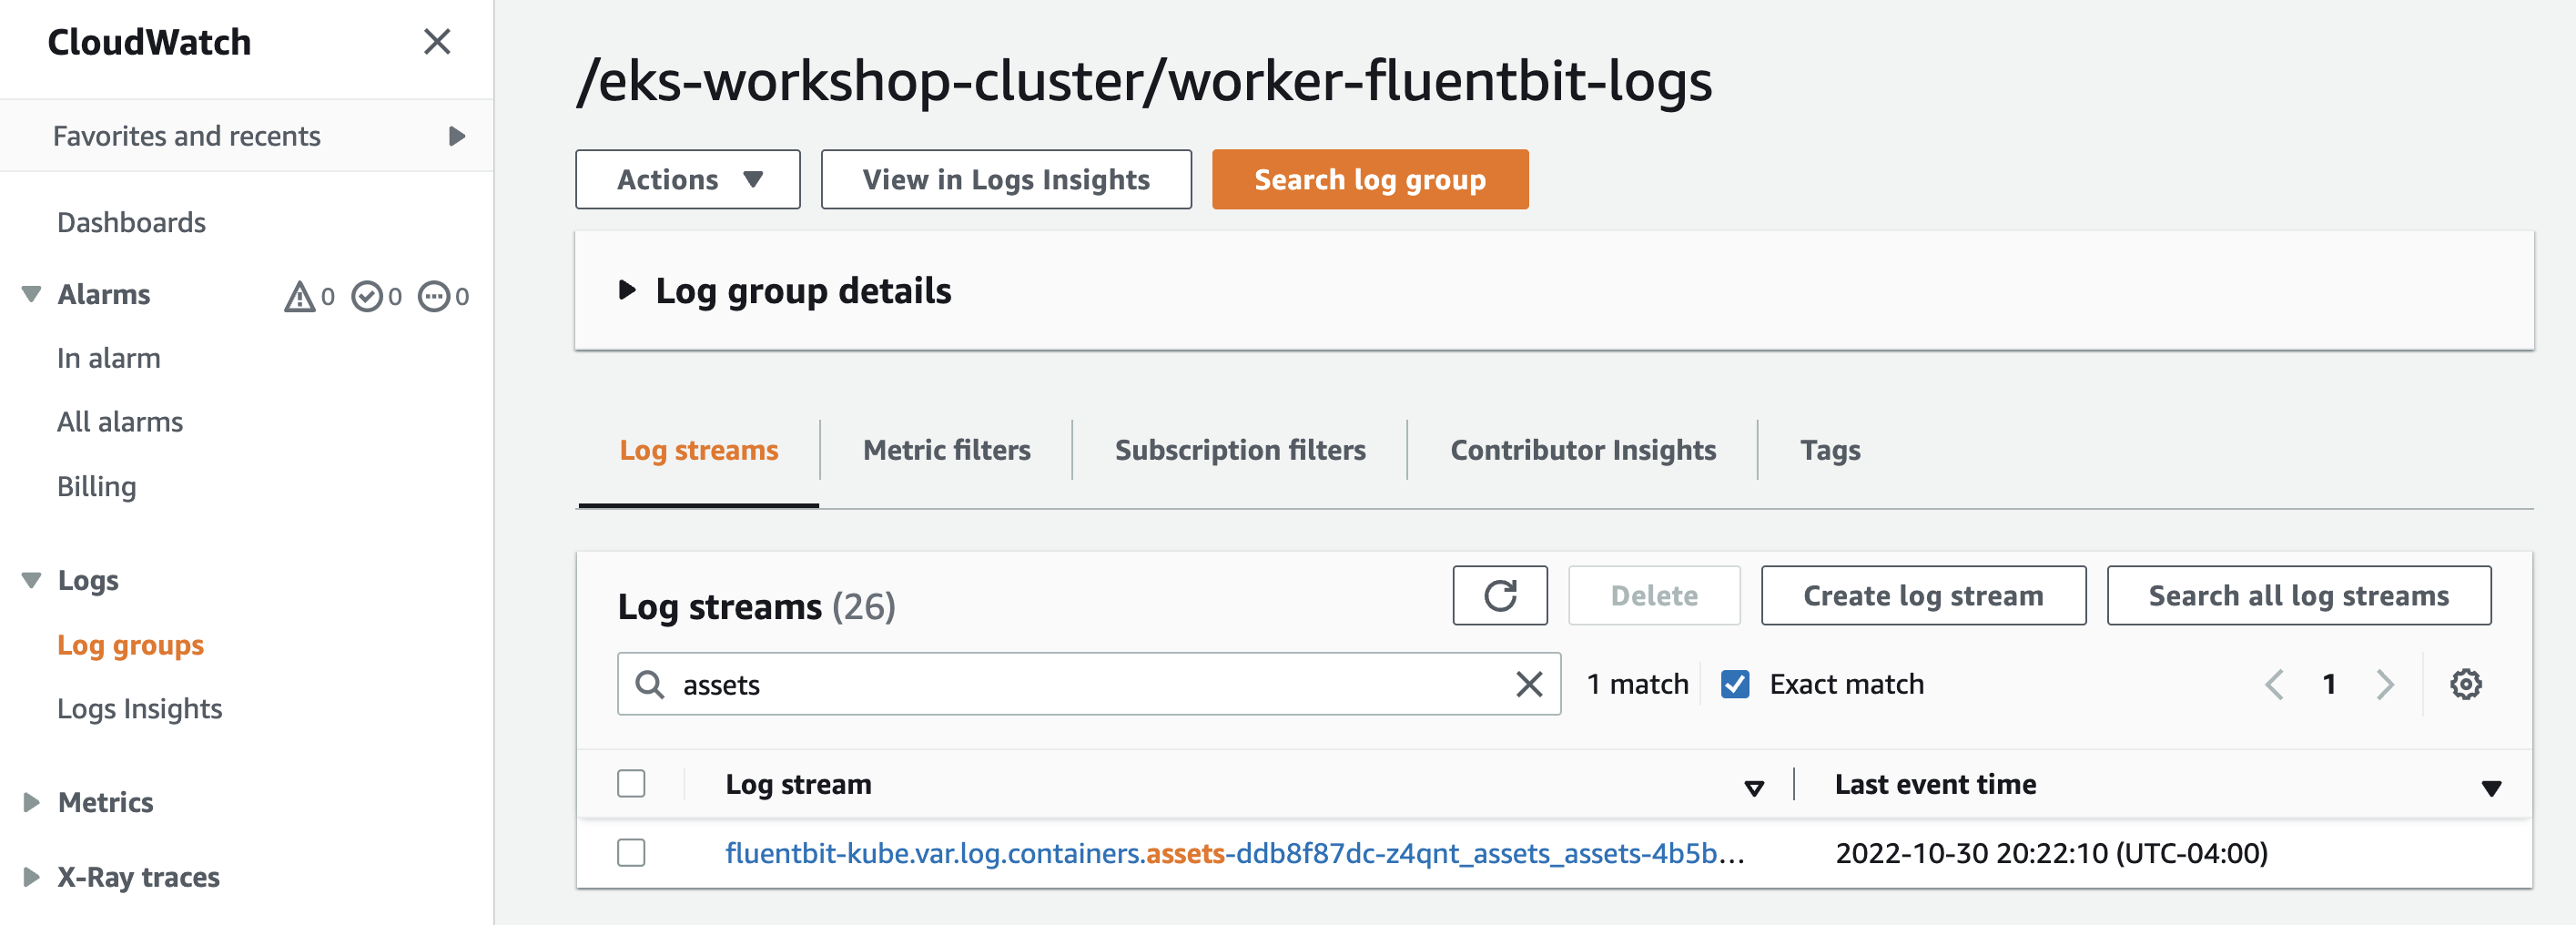The height and width of the screenshot is (925, 2576).
Task: Open the Actions dropdown
Action: point(688,179)
